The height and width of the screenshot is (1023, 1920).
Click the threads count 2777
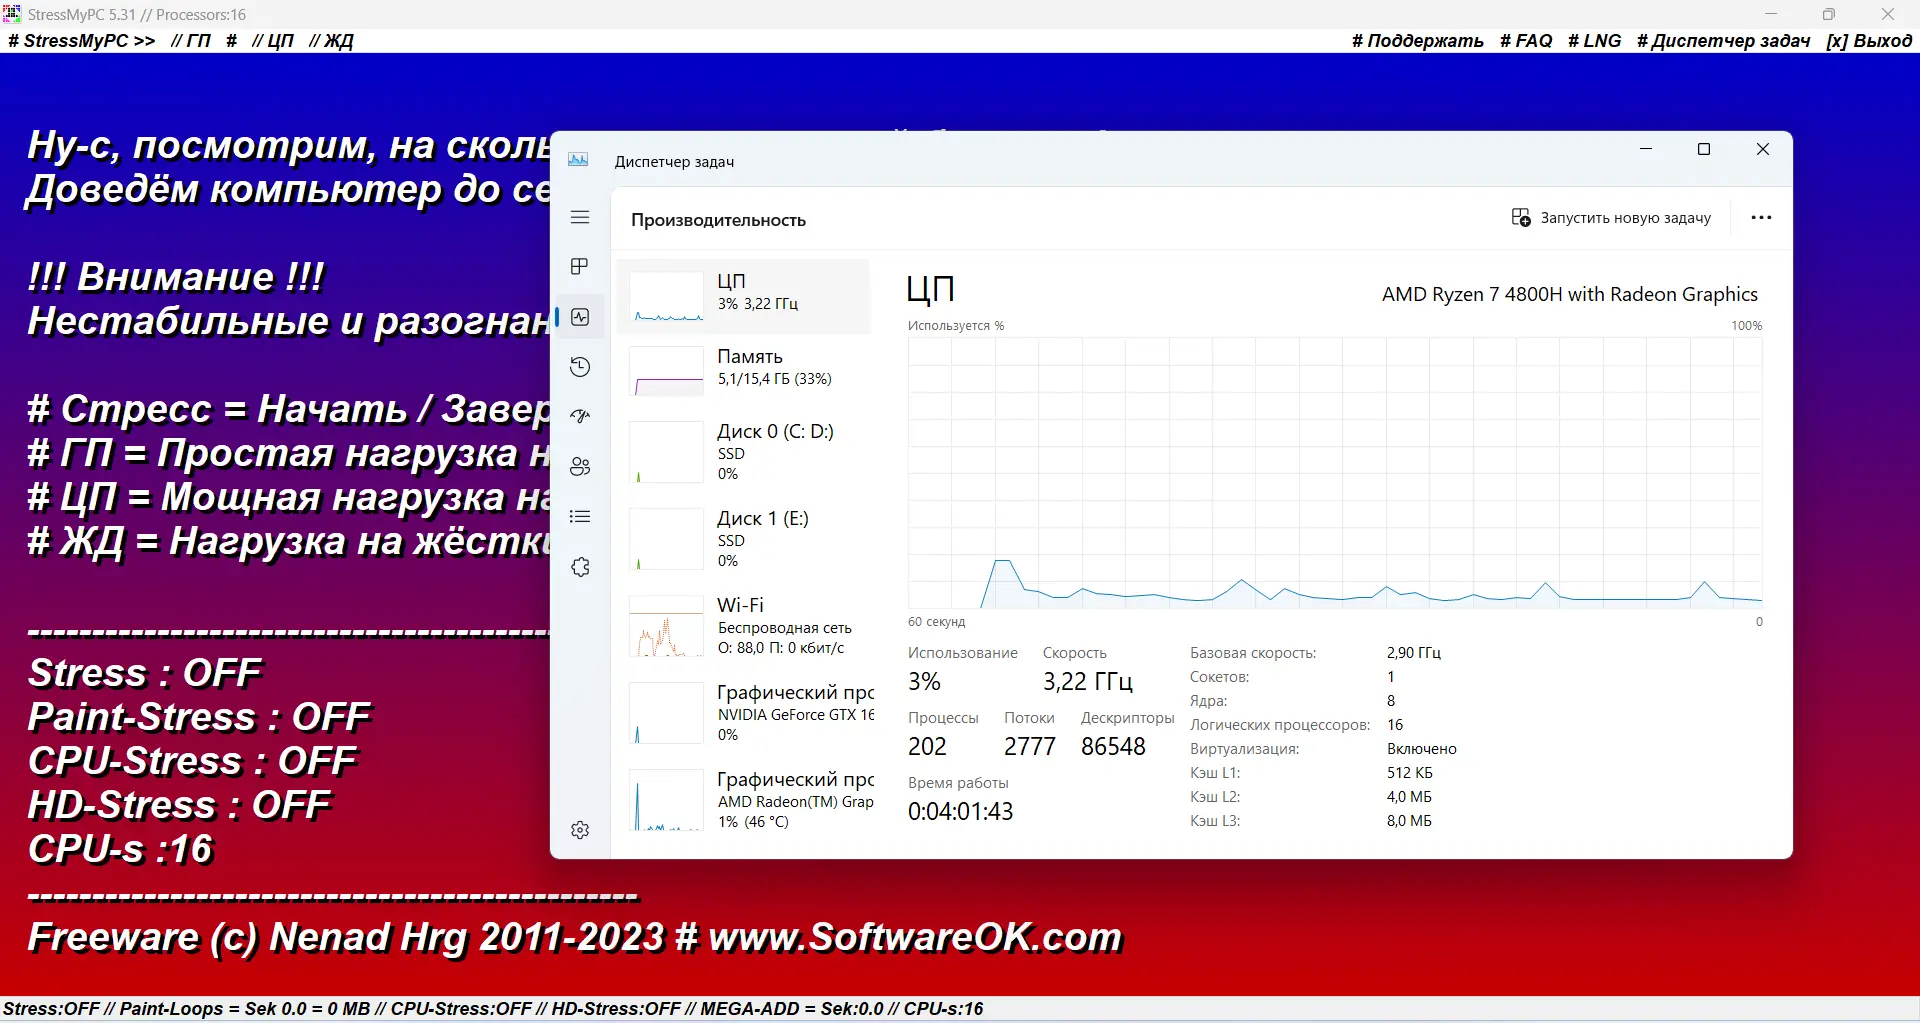[1030, 747]
